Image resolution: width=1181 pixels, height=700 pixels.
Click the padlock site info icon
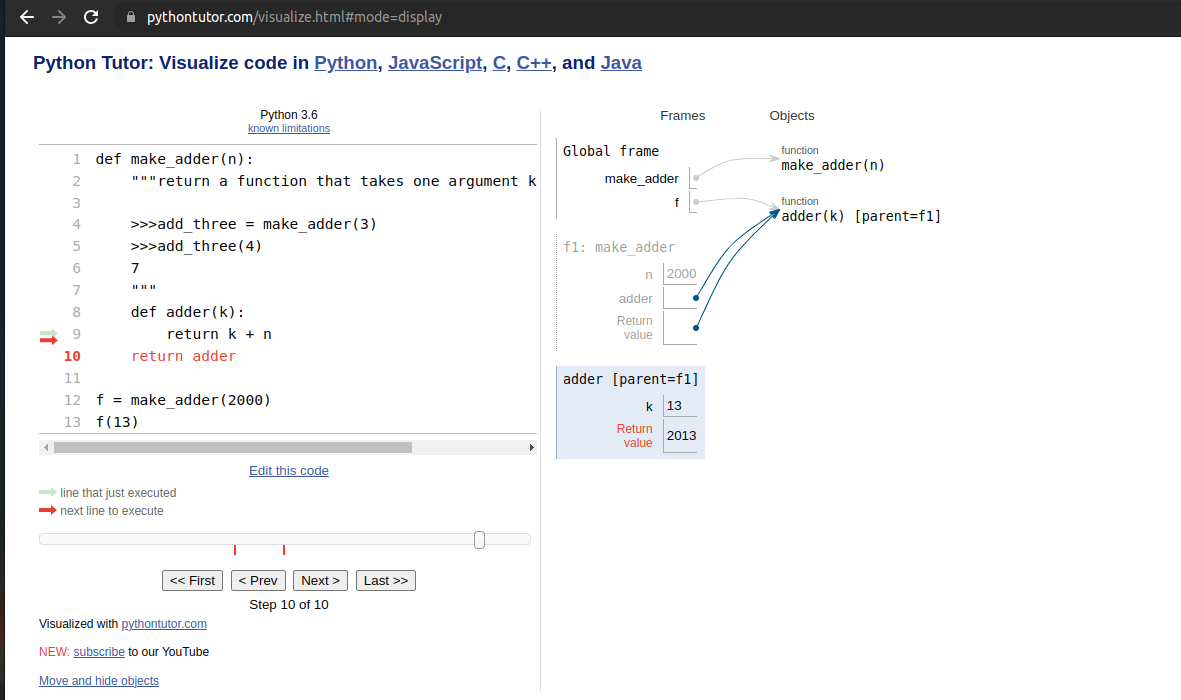pos(130,17)
